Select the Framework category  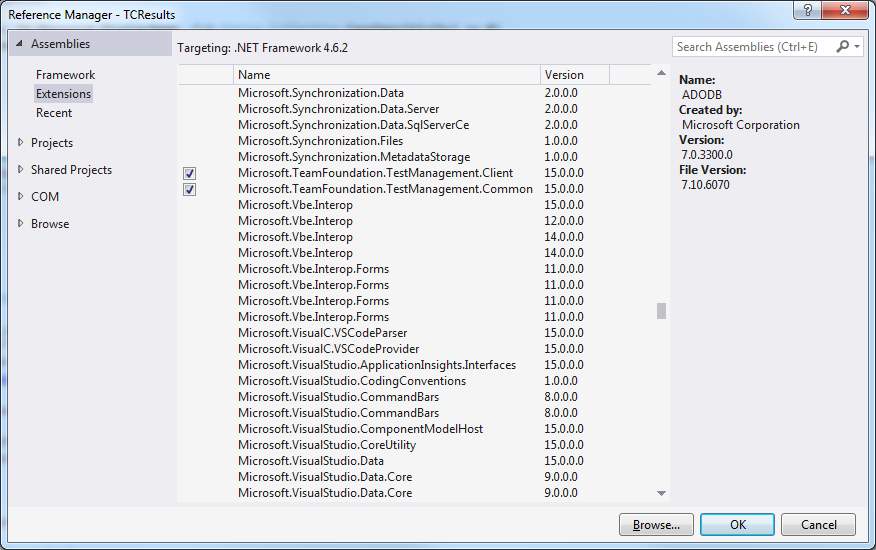(x=65, y=75)
